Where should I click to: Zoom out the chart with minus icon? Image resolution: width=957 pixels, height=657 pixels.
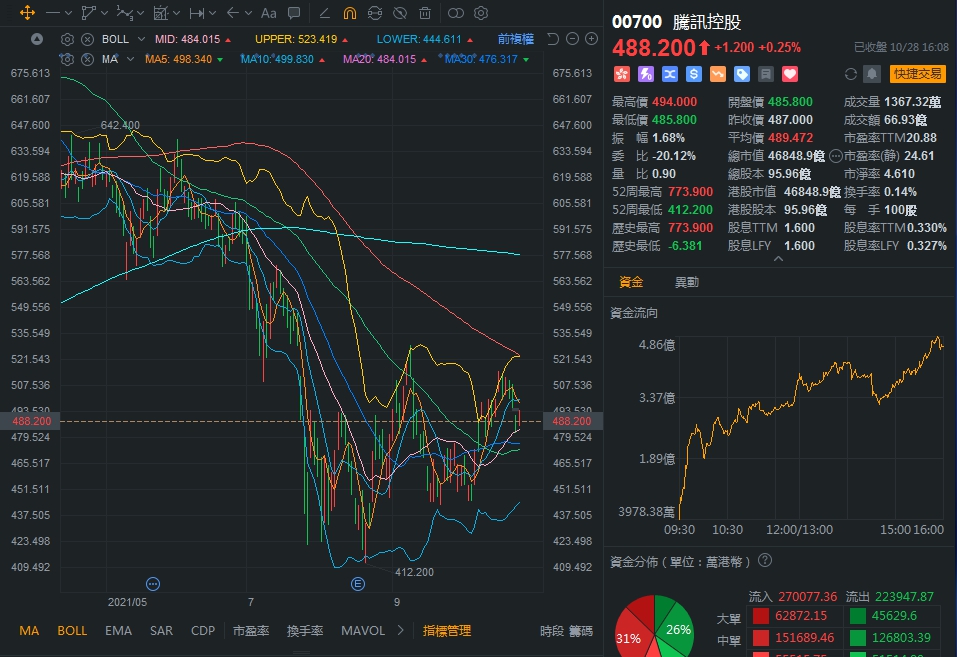tap(572, 39)
